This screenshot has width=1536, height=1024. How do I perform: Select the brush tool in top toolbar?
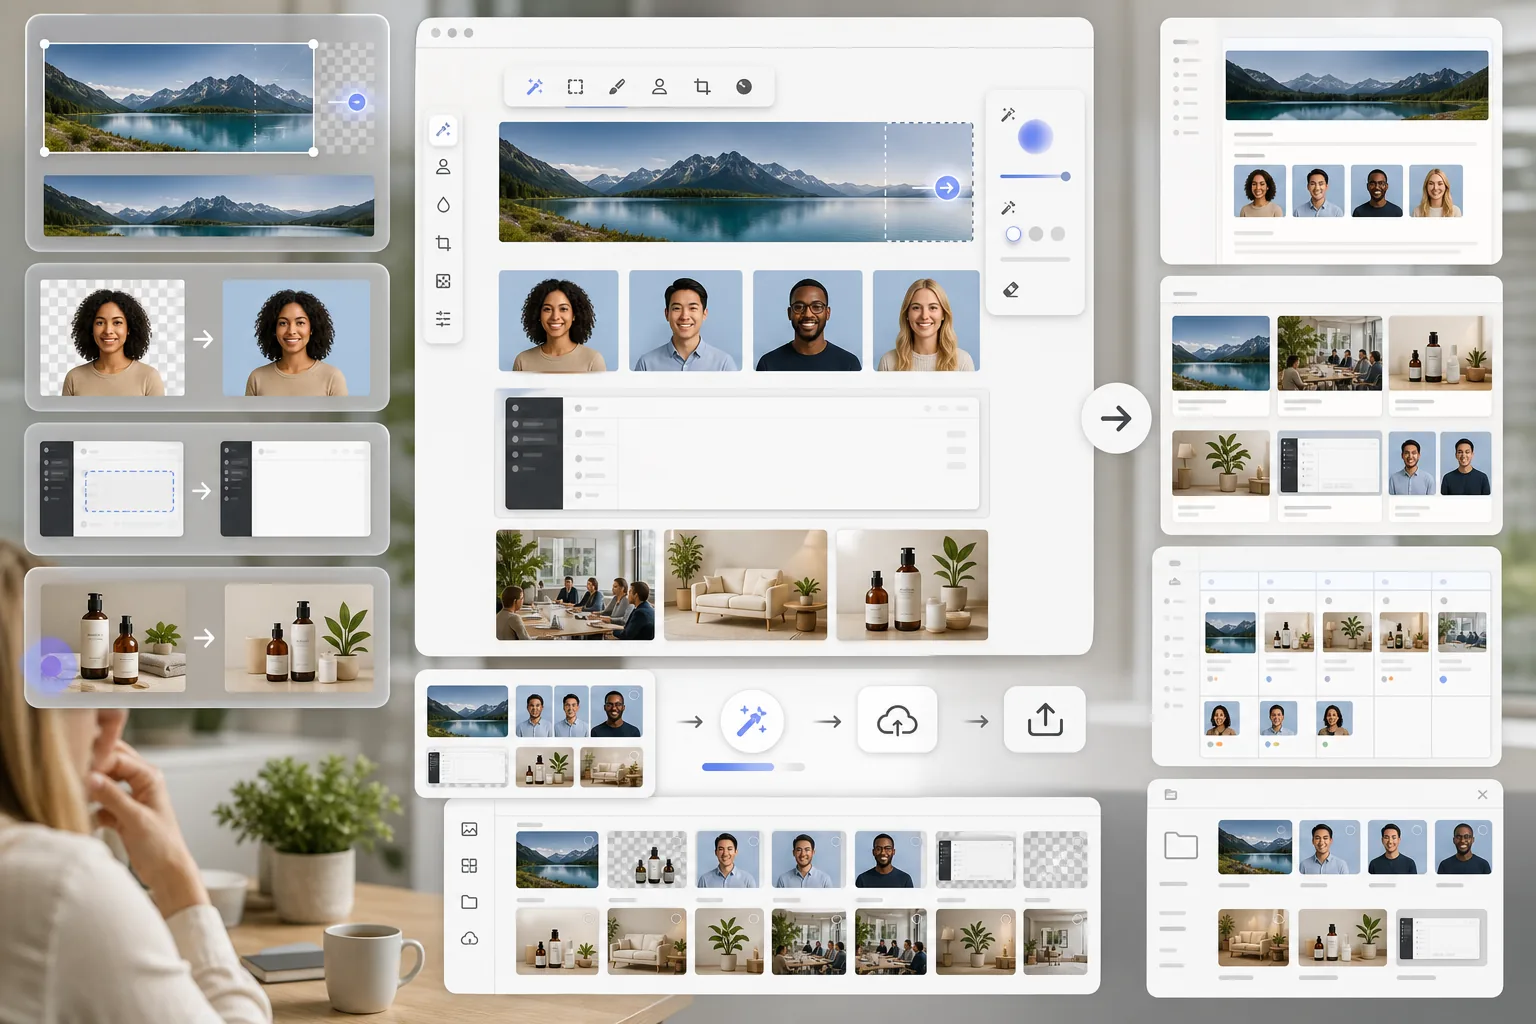point(617,87)
